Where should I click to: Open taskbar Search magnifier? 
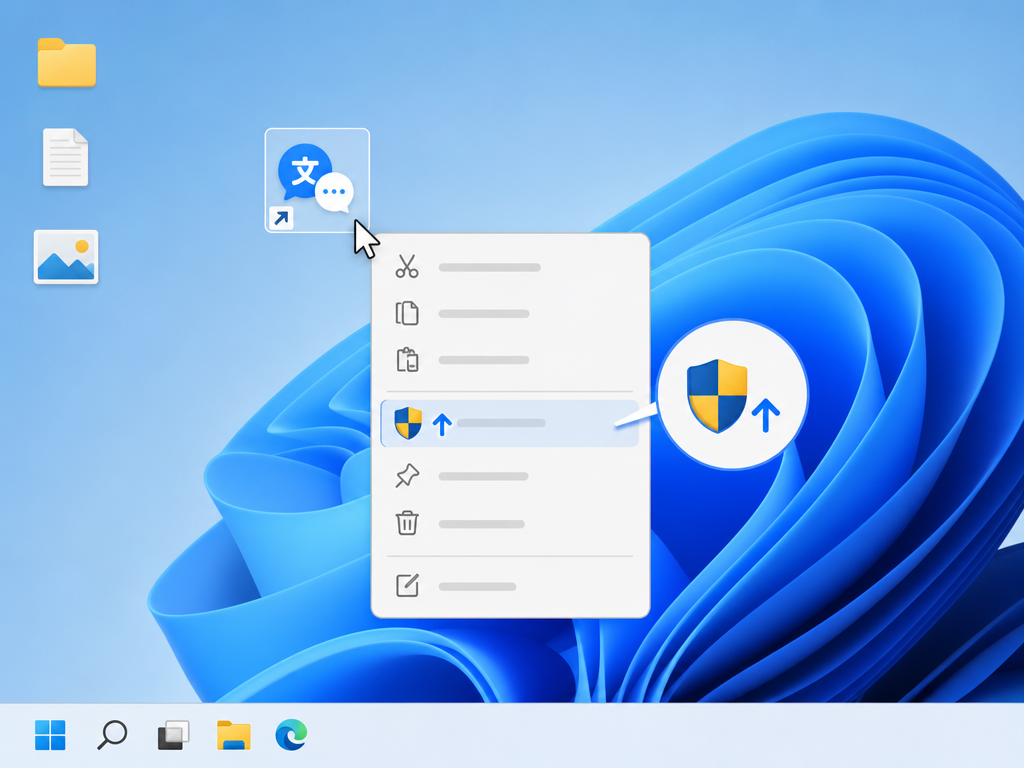click(112, 735)
